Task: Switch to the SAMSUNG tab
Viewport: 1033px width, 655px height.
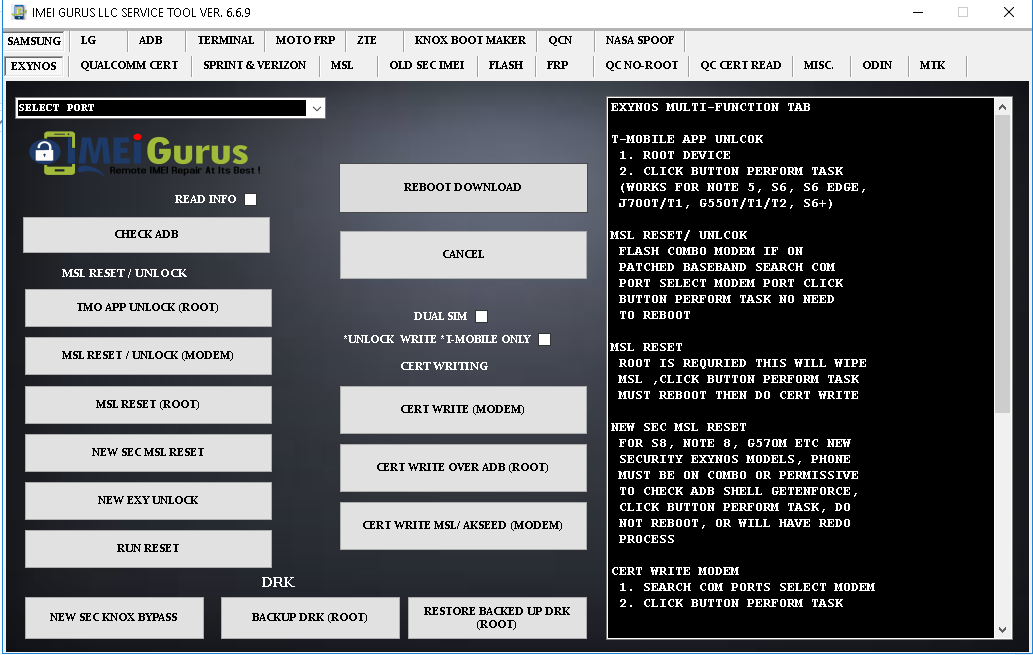Action: coord(34,41)
